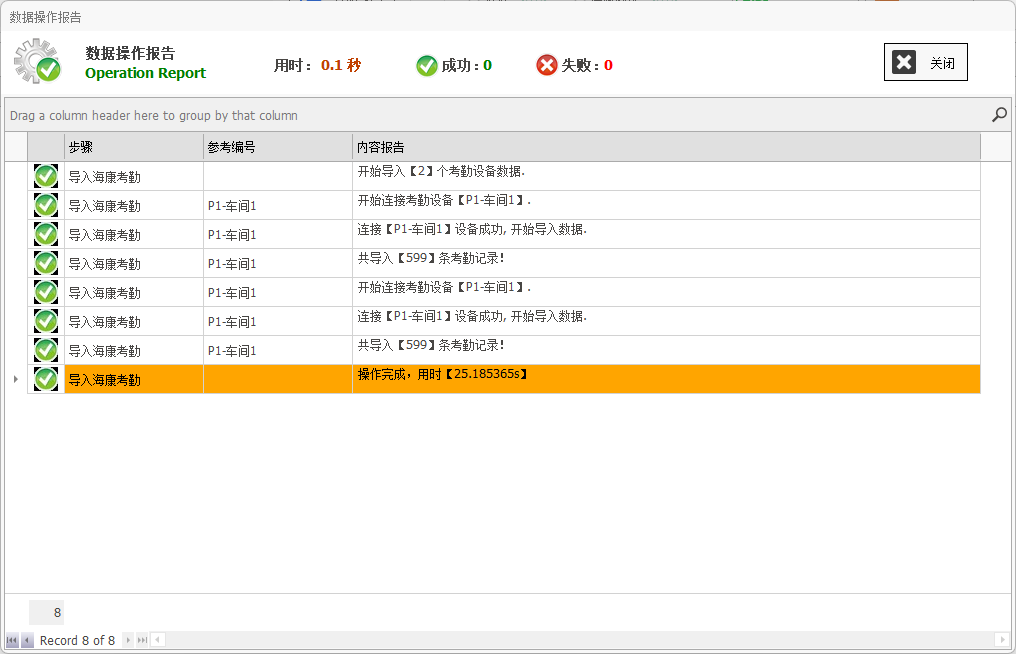
Task: Go to first record using navigator icon
Action: click(10, 640)
